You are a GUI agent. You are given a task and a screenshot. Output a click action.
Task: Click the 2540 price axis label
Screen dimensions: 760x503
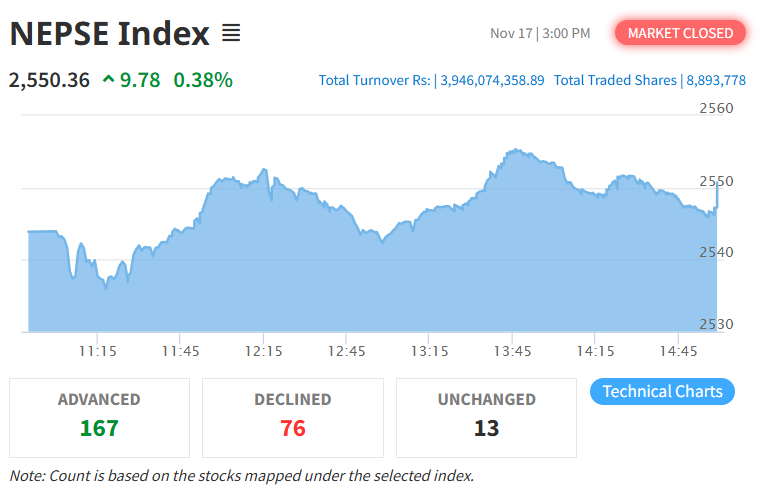[x=715, y=252]
